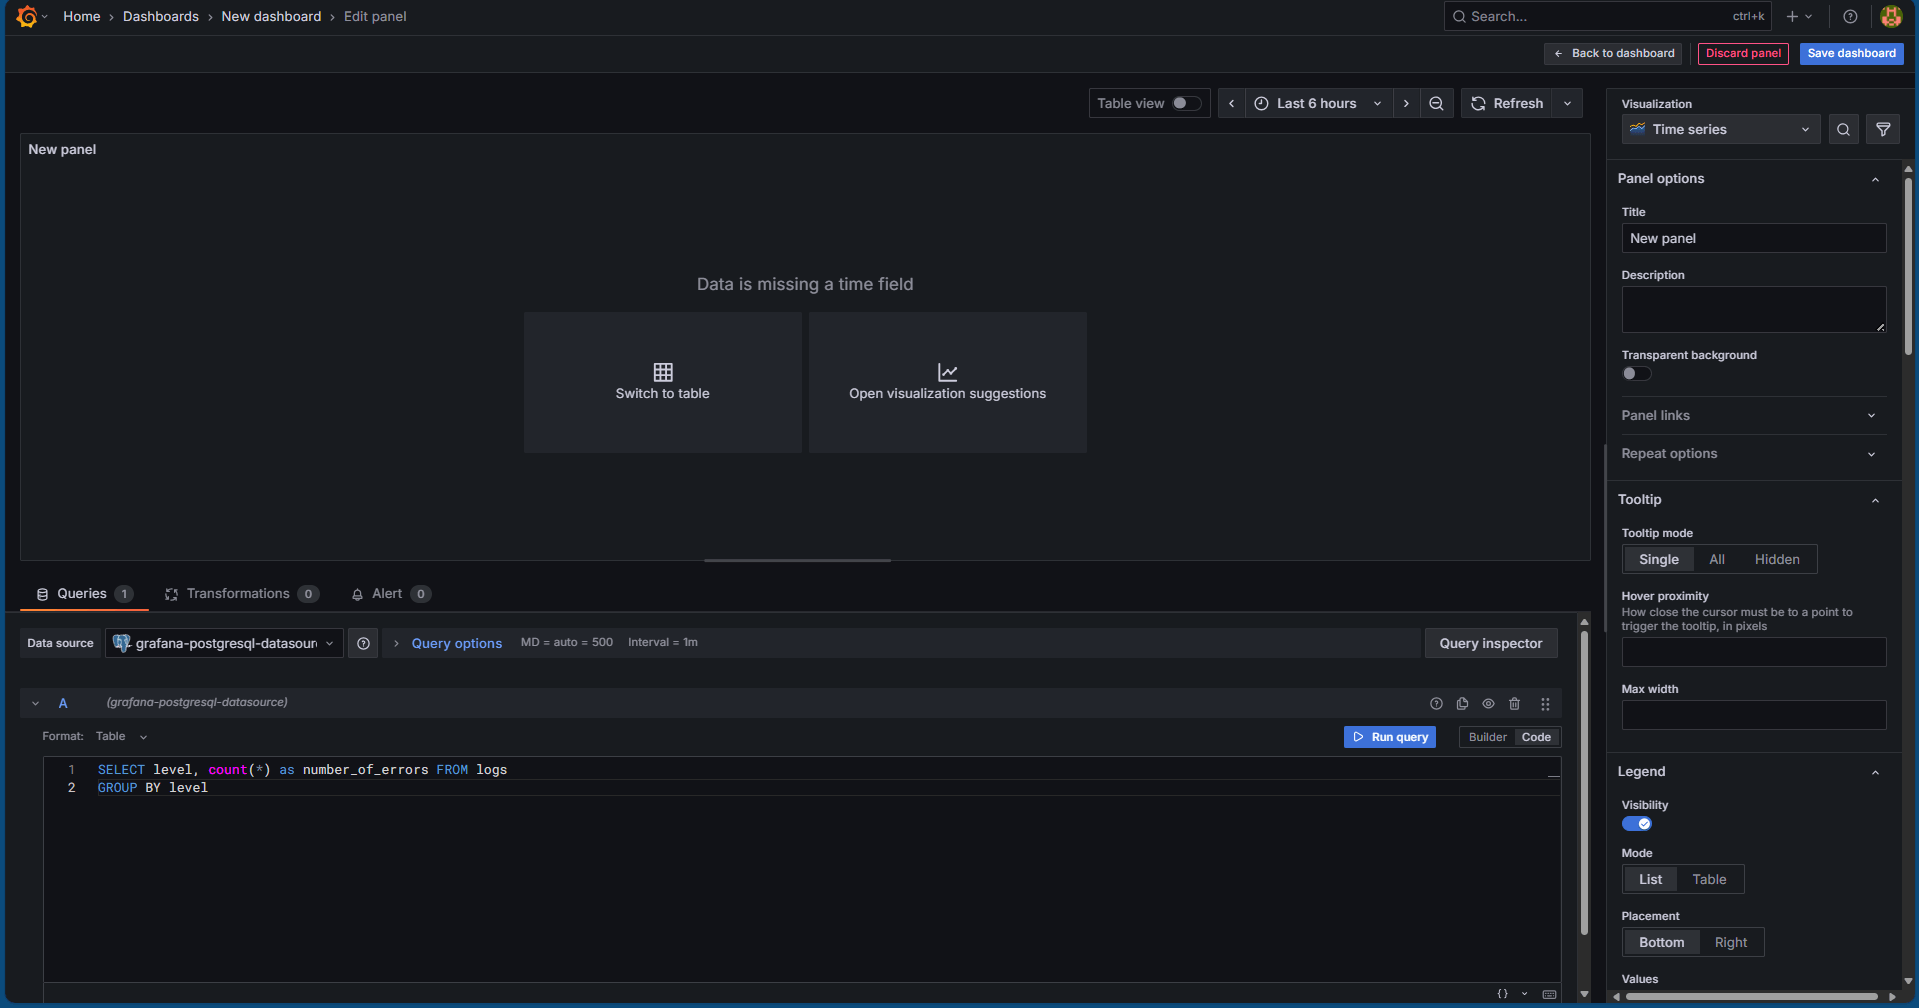Click the Description text area

coord(1754,310)
